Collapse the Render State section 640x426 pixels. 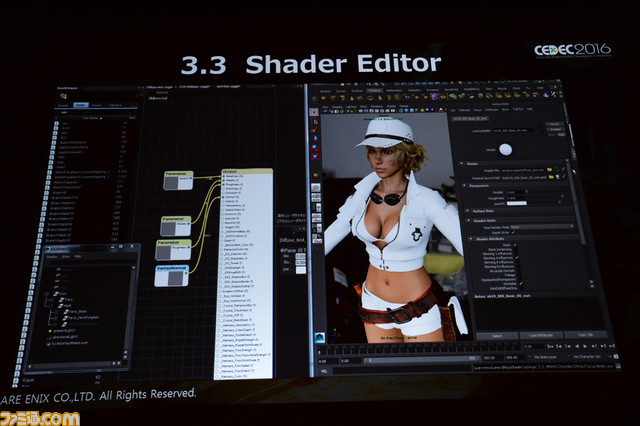(469, 221)
